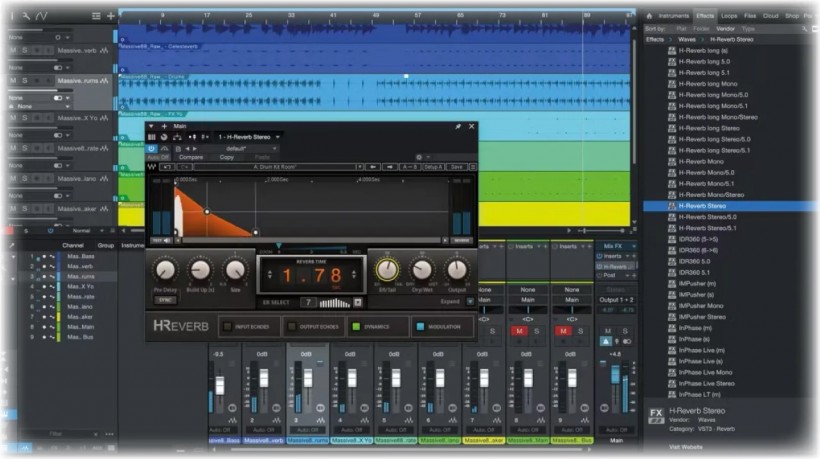Mute the Massive..verb track
This screenshot has width=820, height=459.
click(13, 50)
